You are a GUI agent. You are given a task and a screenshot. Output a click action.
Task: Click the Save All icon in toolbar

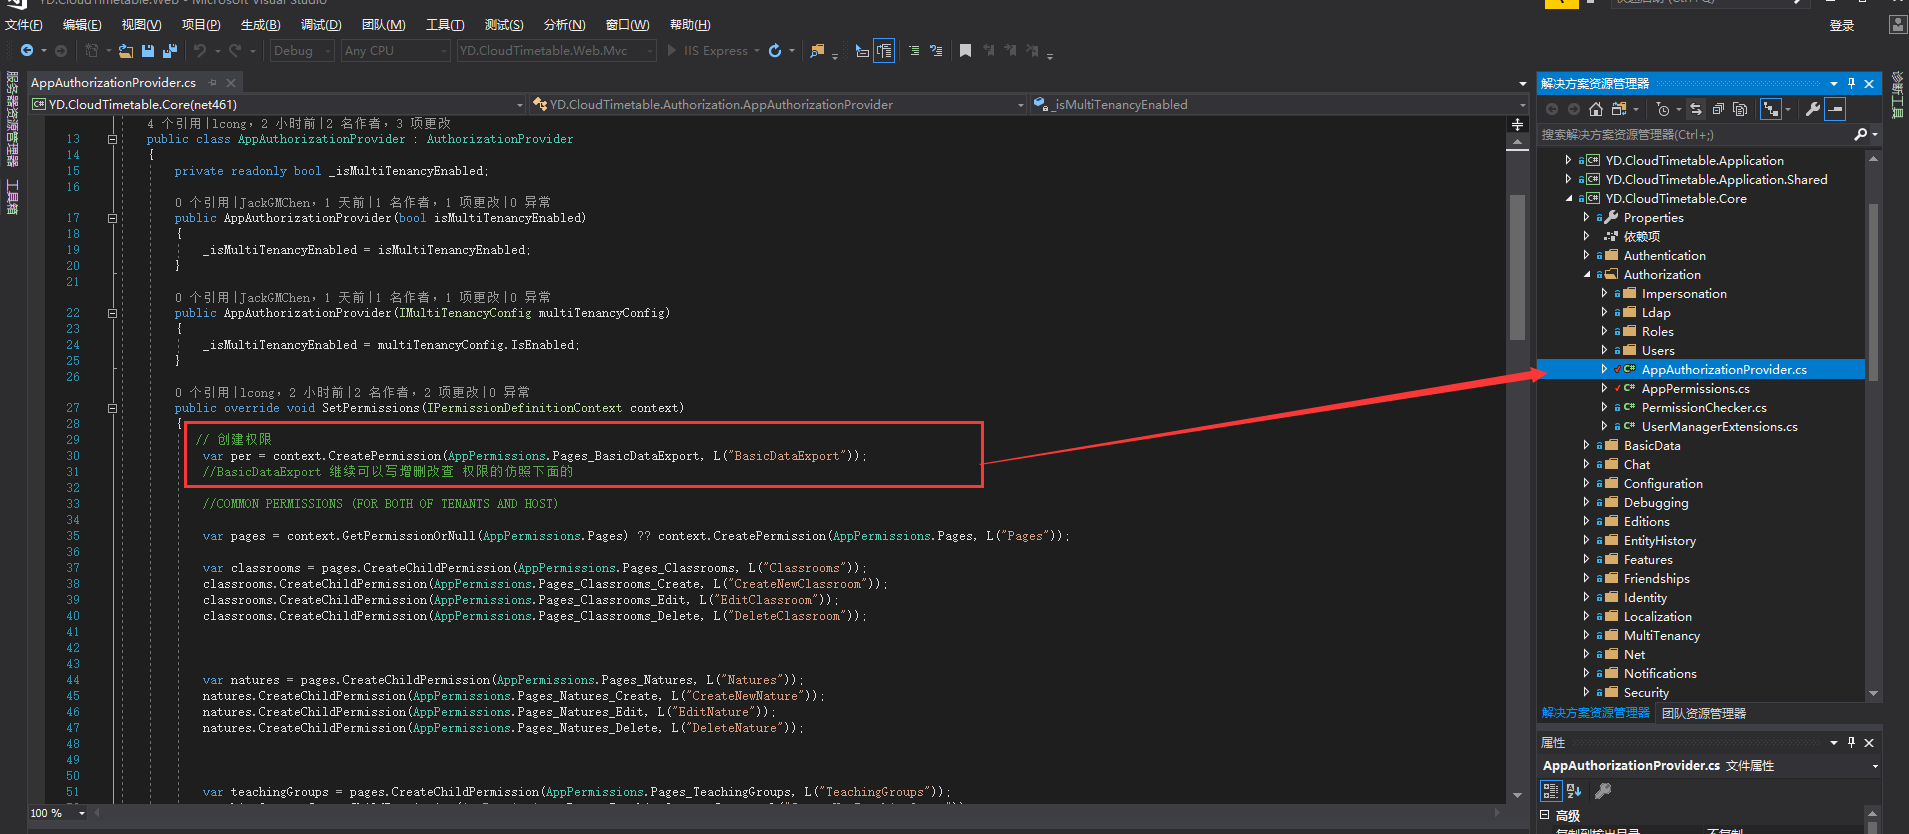click(169, 51)
